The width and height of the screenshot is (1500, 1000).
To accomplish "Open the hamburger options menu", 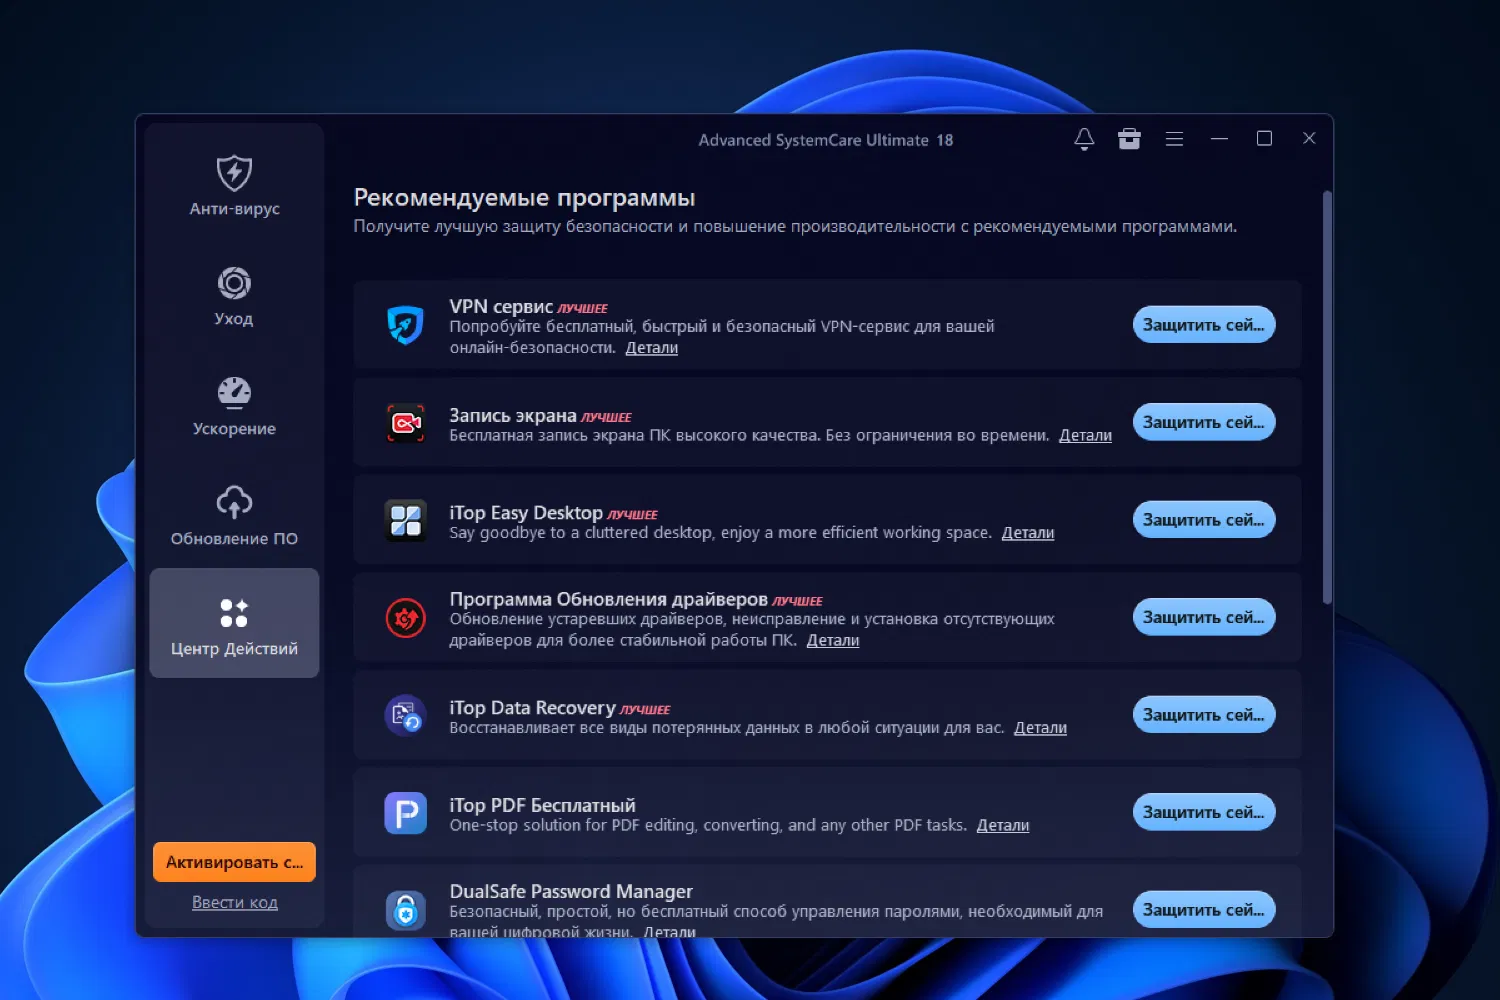I will pos(1174,139).
